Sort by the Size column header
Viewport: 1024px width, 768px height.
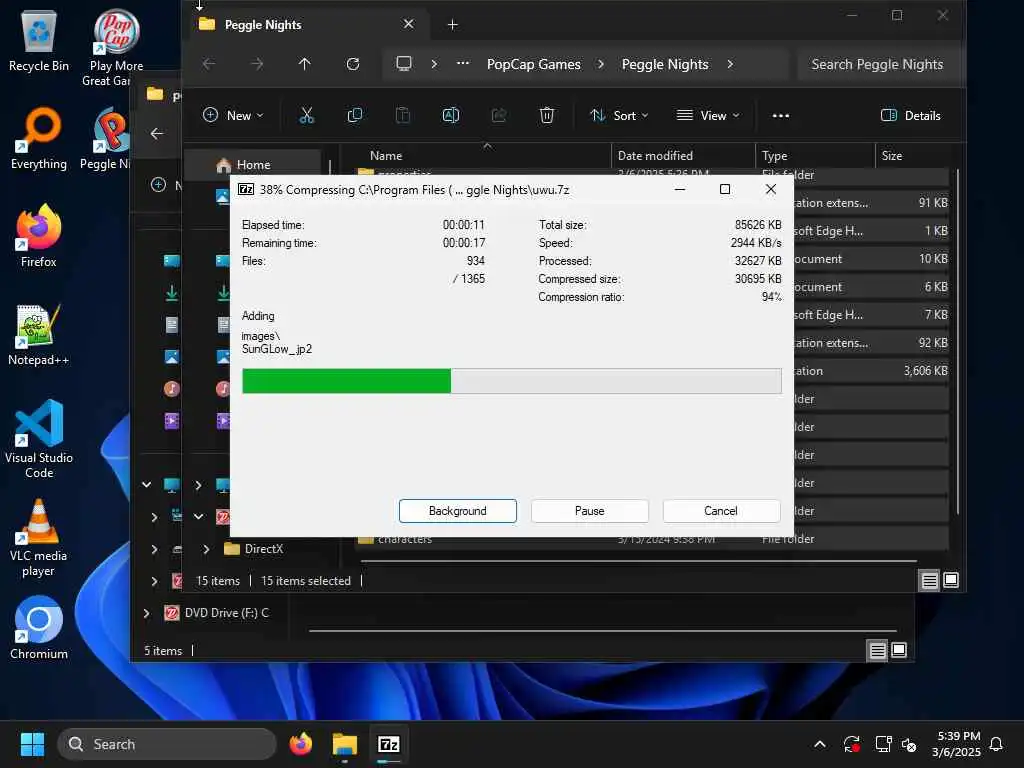tap(912, 155)
